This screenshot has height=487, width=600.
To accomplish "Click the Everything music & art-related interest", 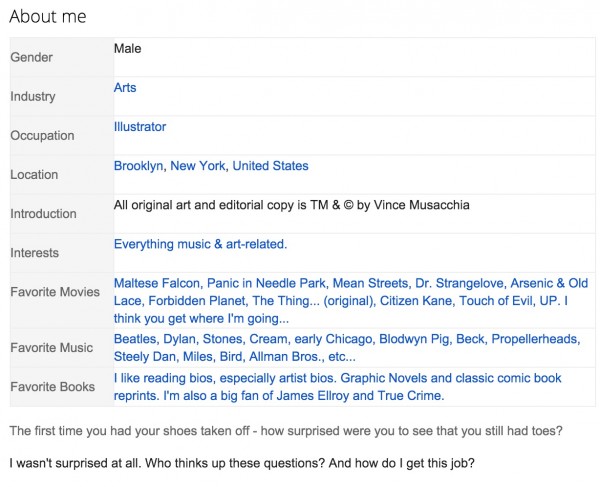I will point(200,244).
